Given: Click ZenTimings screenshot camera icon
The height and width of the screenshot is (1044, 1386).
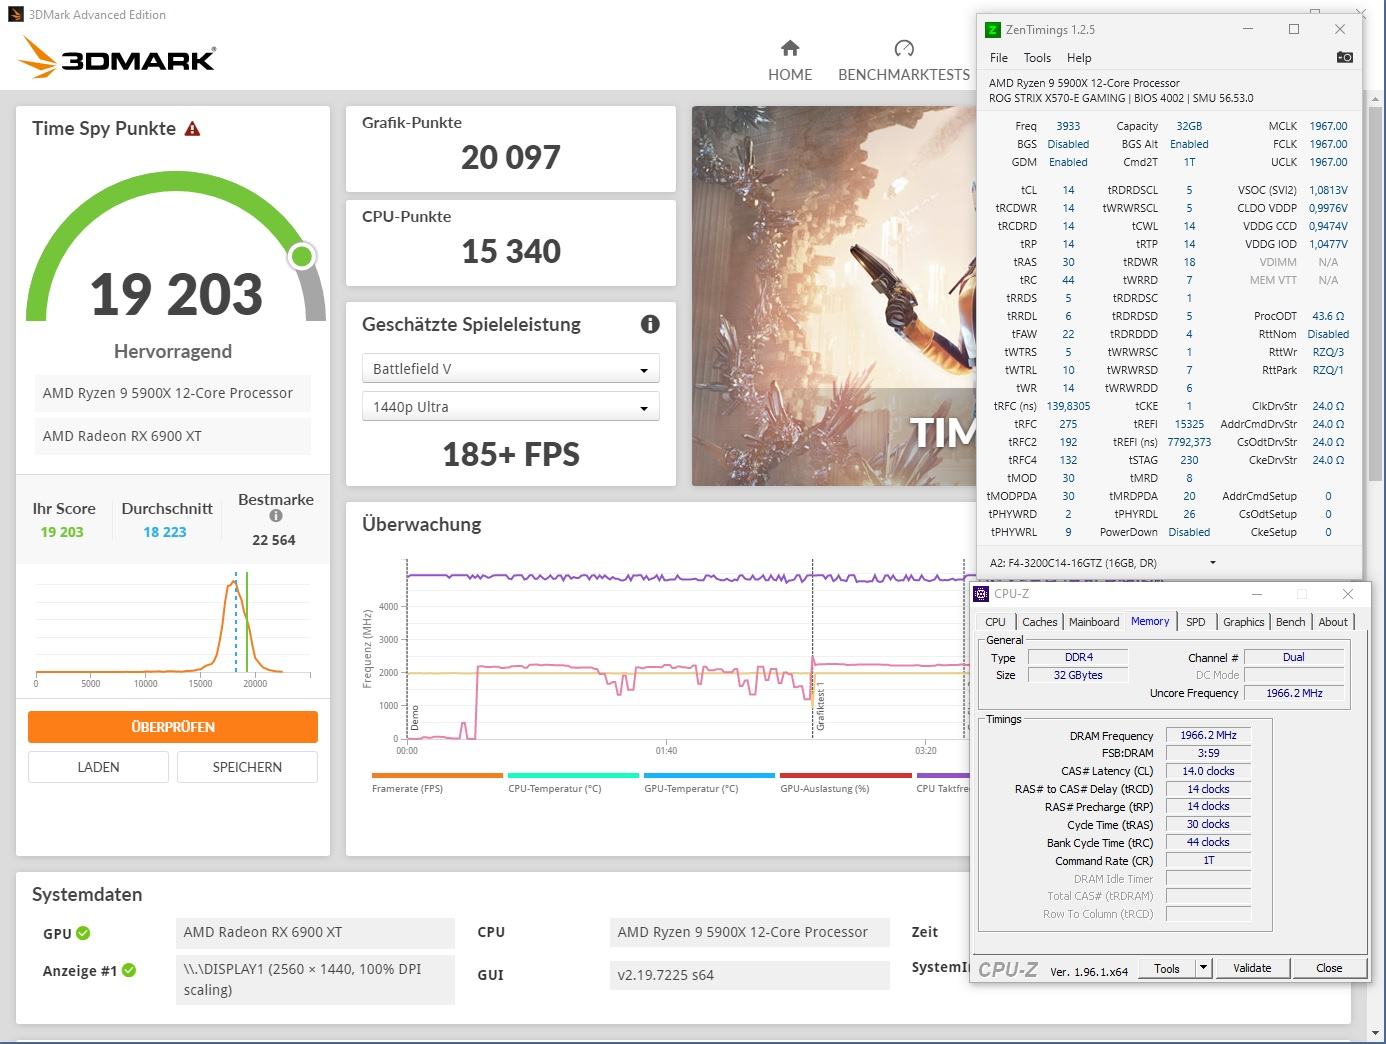Looking at the screenshot, I should pyautogui.click(x=1345, y=57).
